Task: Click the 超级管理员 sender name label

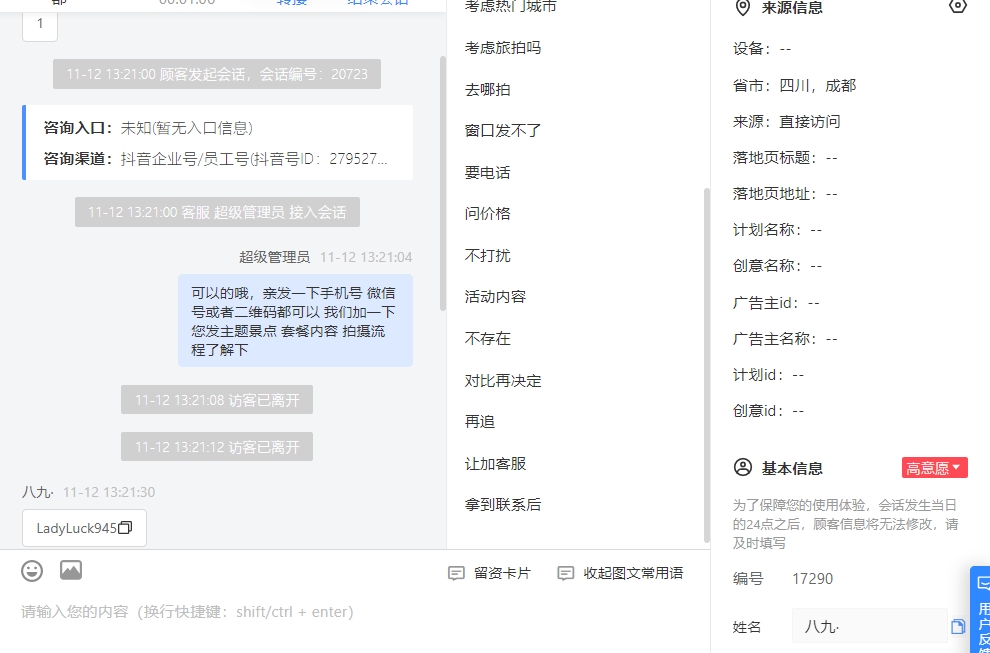Action: tap(275, 257)
